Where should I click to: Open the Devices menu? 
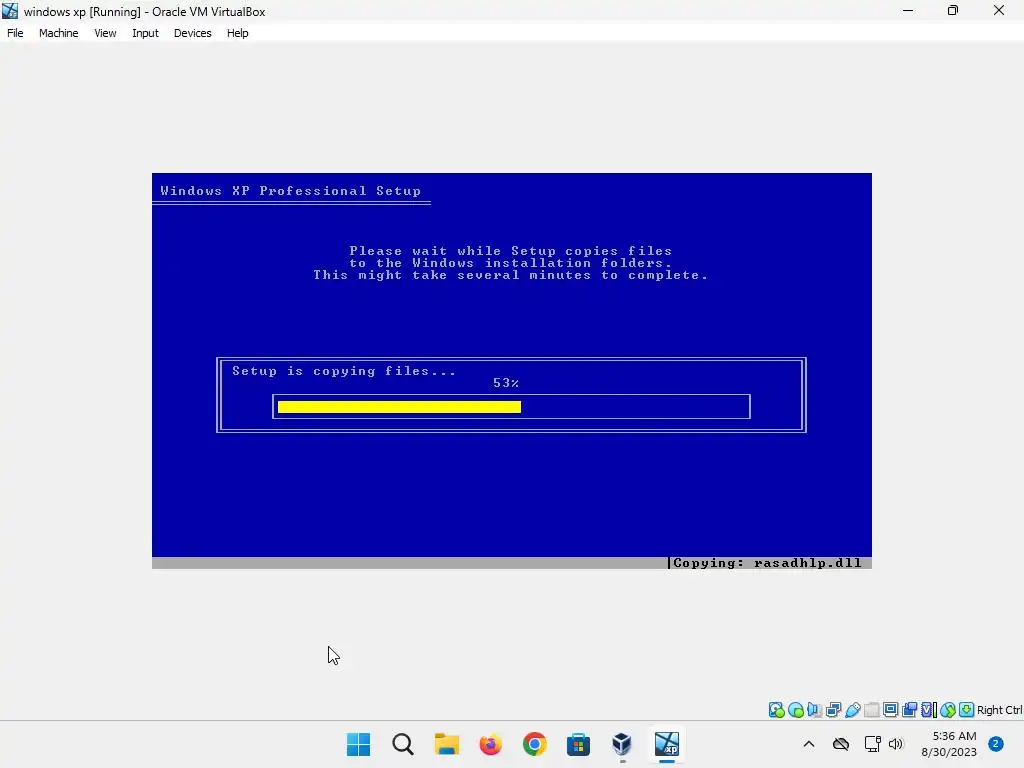click(x=192, y=33)
